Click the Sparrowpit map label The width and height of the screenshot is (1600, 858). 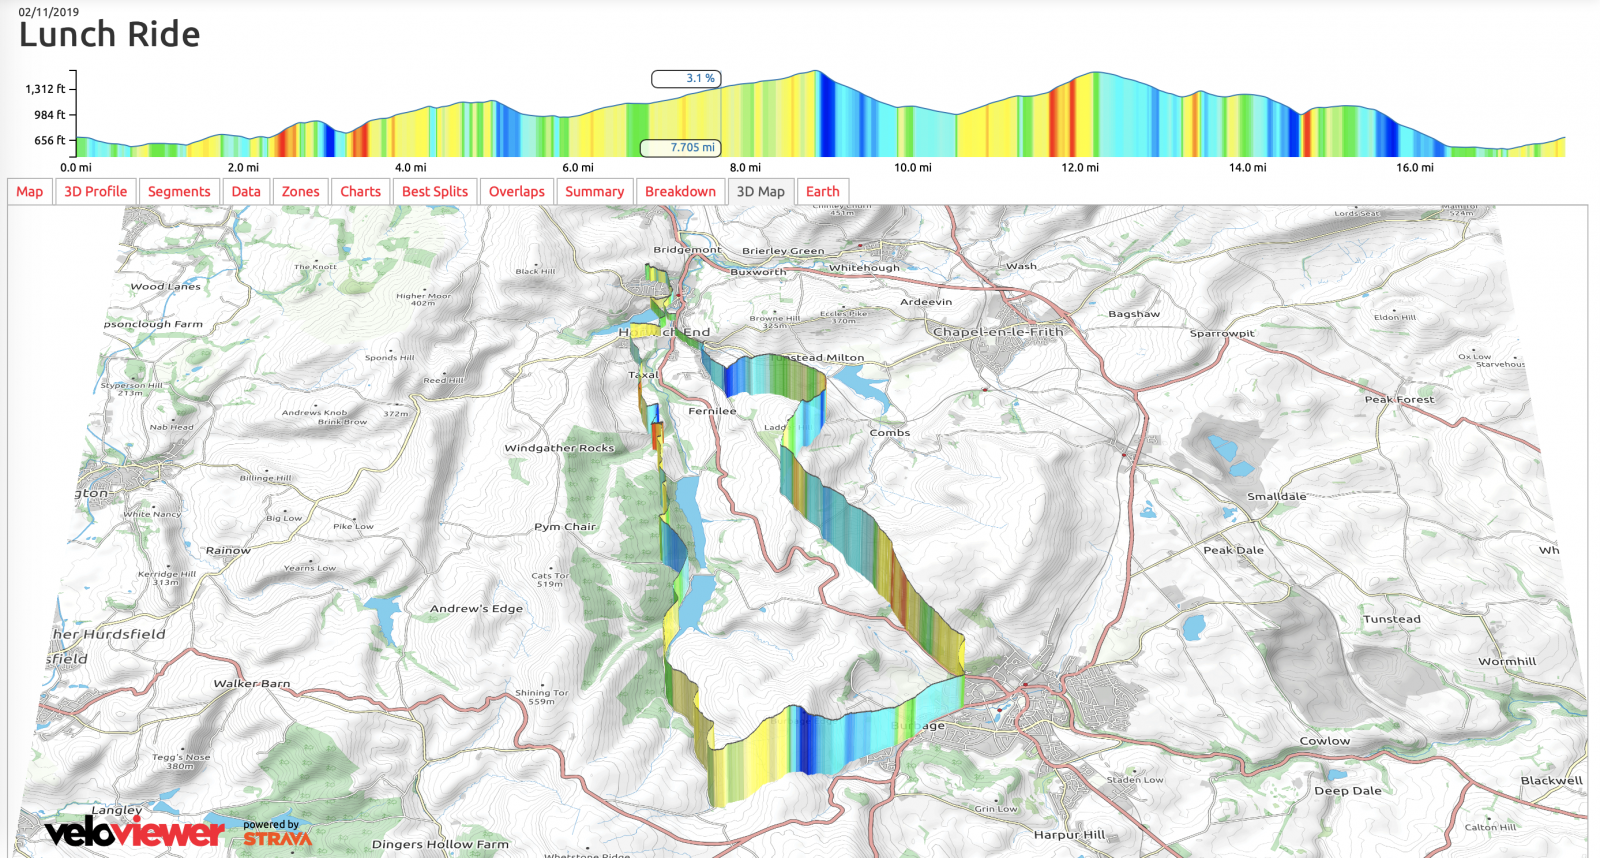pyautogui.click(x=1222, y=334)
